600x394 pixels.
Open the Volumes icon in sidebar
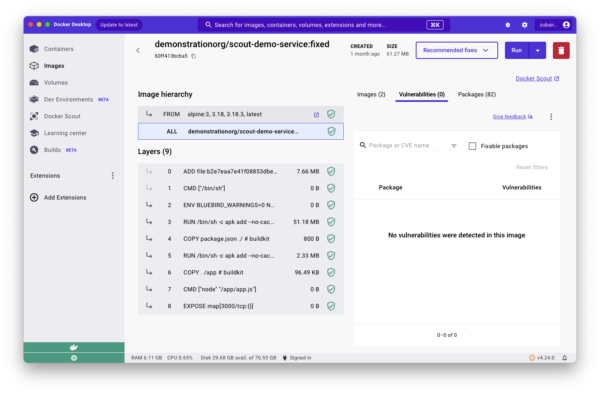(x=34, y=83)
